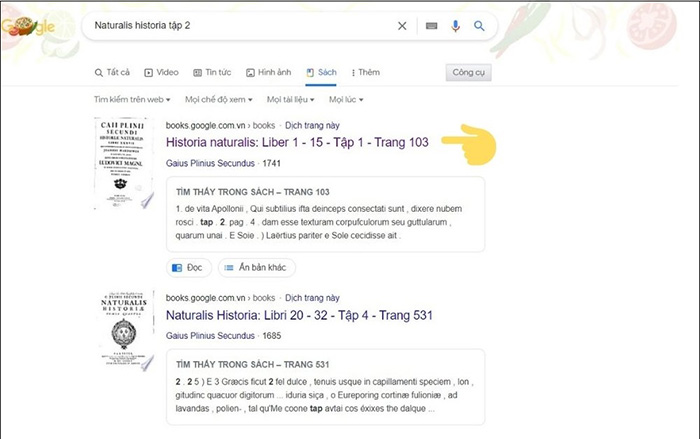This screenshot has height=439, width=700.
Task: Open Naturalis Historia Libri 20 - 32 link
Action: 299,316
